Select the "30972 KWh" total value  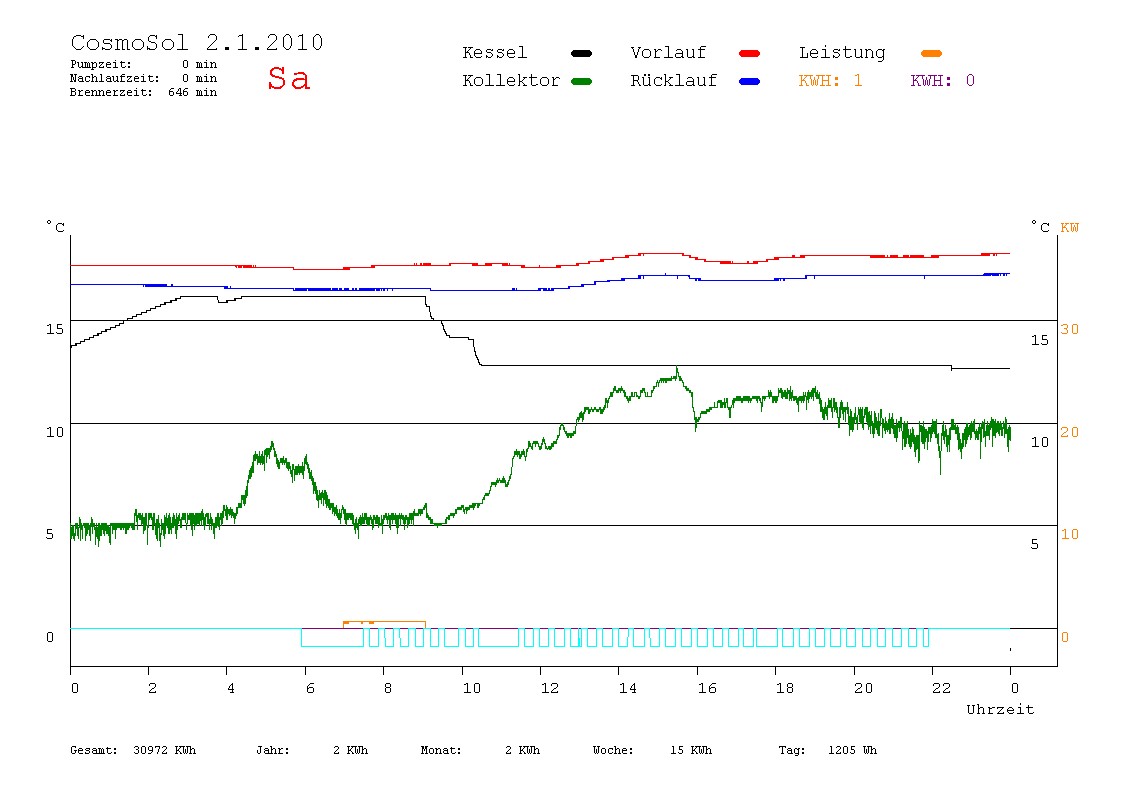pyautogui.click(x=165, y=750)
